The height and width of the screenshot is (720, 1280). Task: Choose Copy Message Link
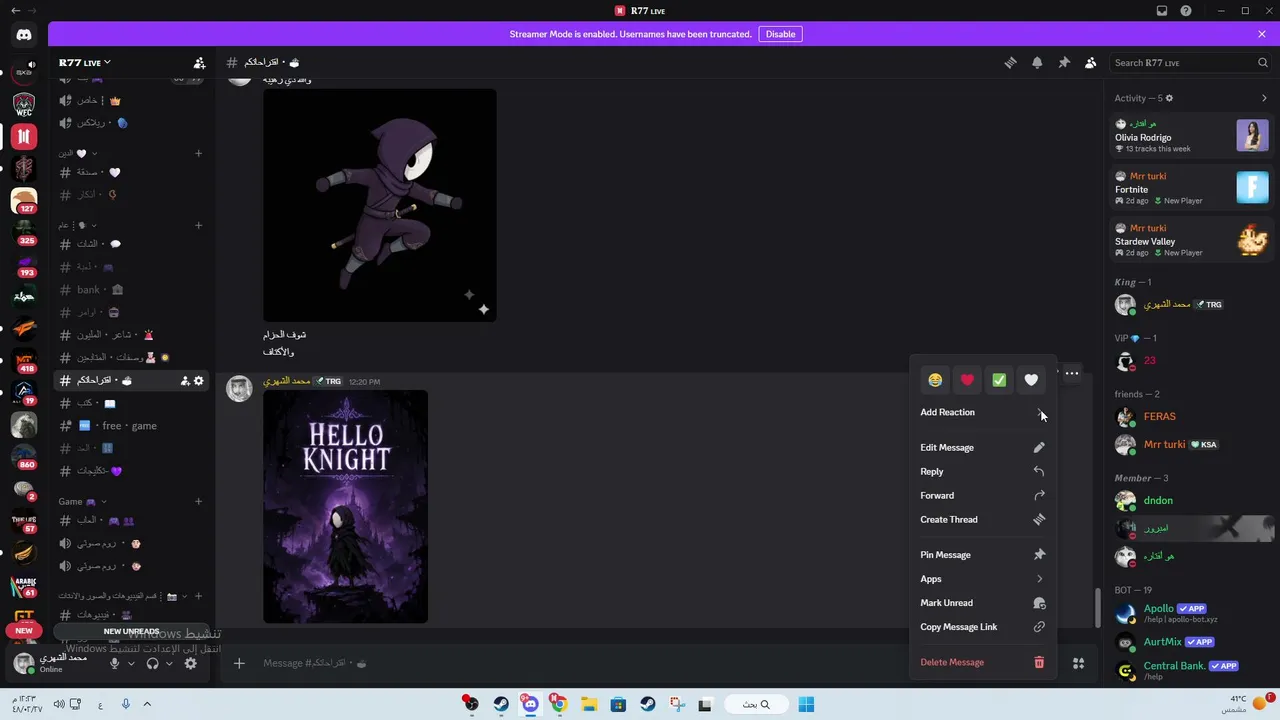982,627
